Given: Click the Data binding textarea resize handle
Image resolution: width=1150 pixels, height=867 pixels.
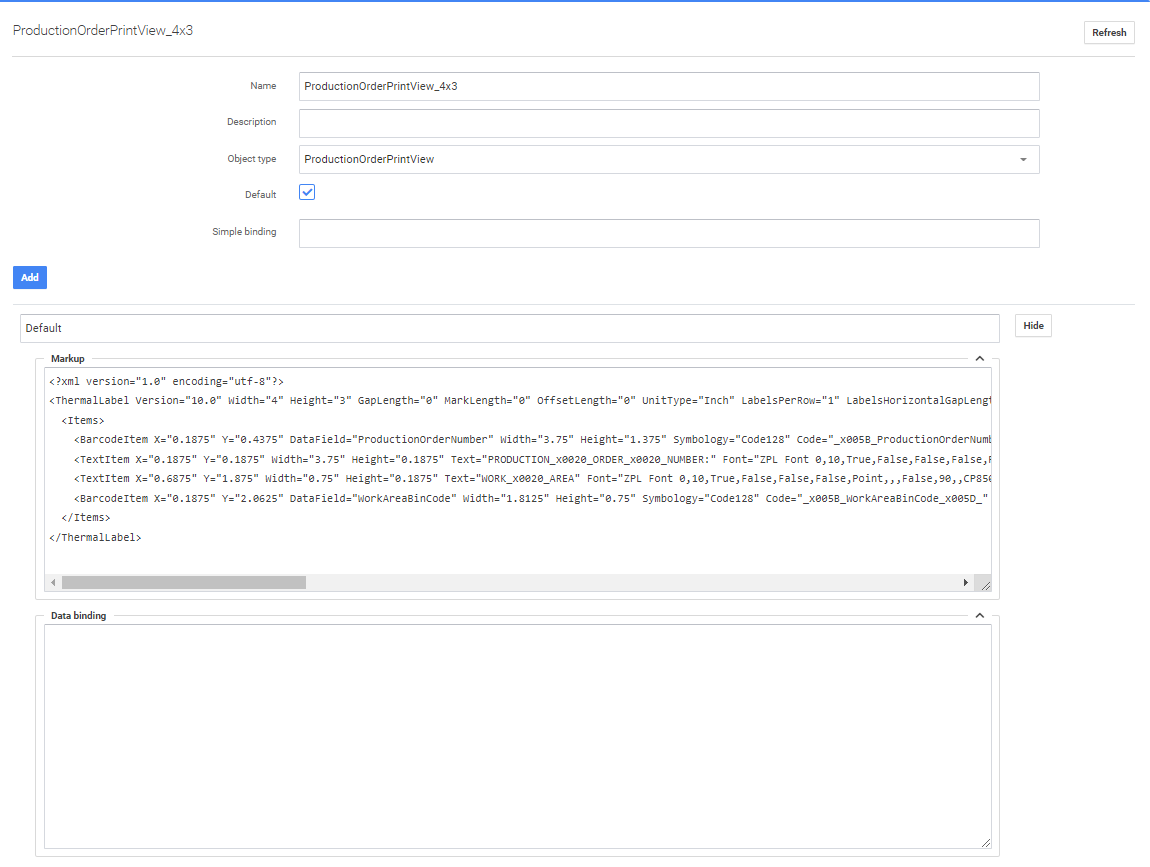Looking at the screenshot, I should tap(984, 843).
